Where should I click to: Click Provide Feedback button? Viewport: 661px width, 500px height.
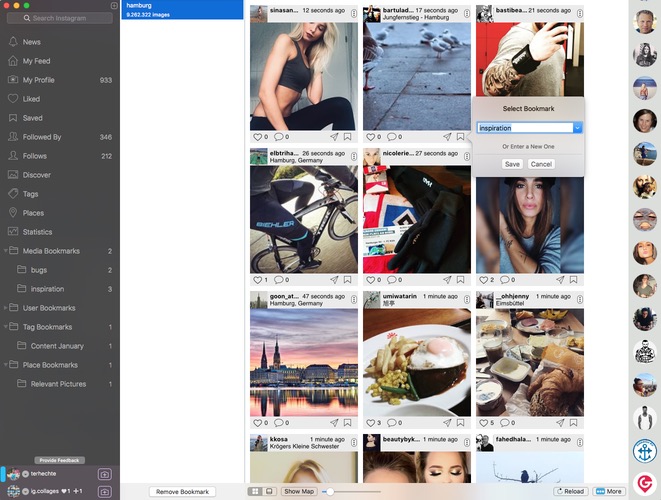coord(59,460)
